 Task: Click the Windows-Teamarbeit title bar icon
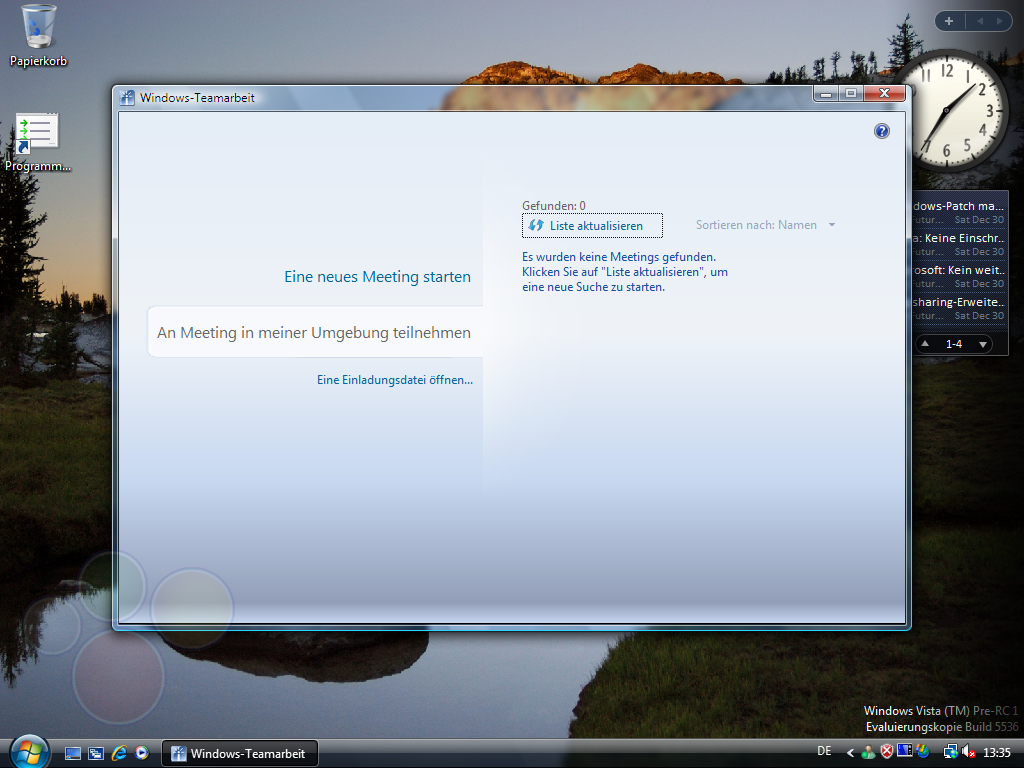coord(127,98)
